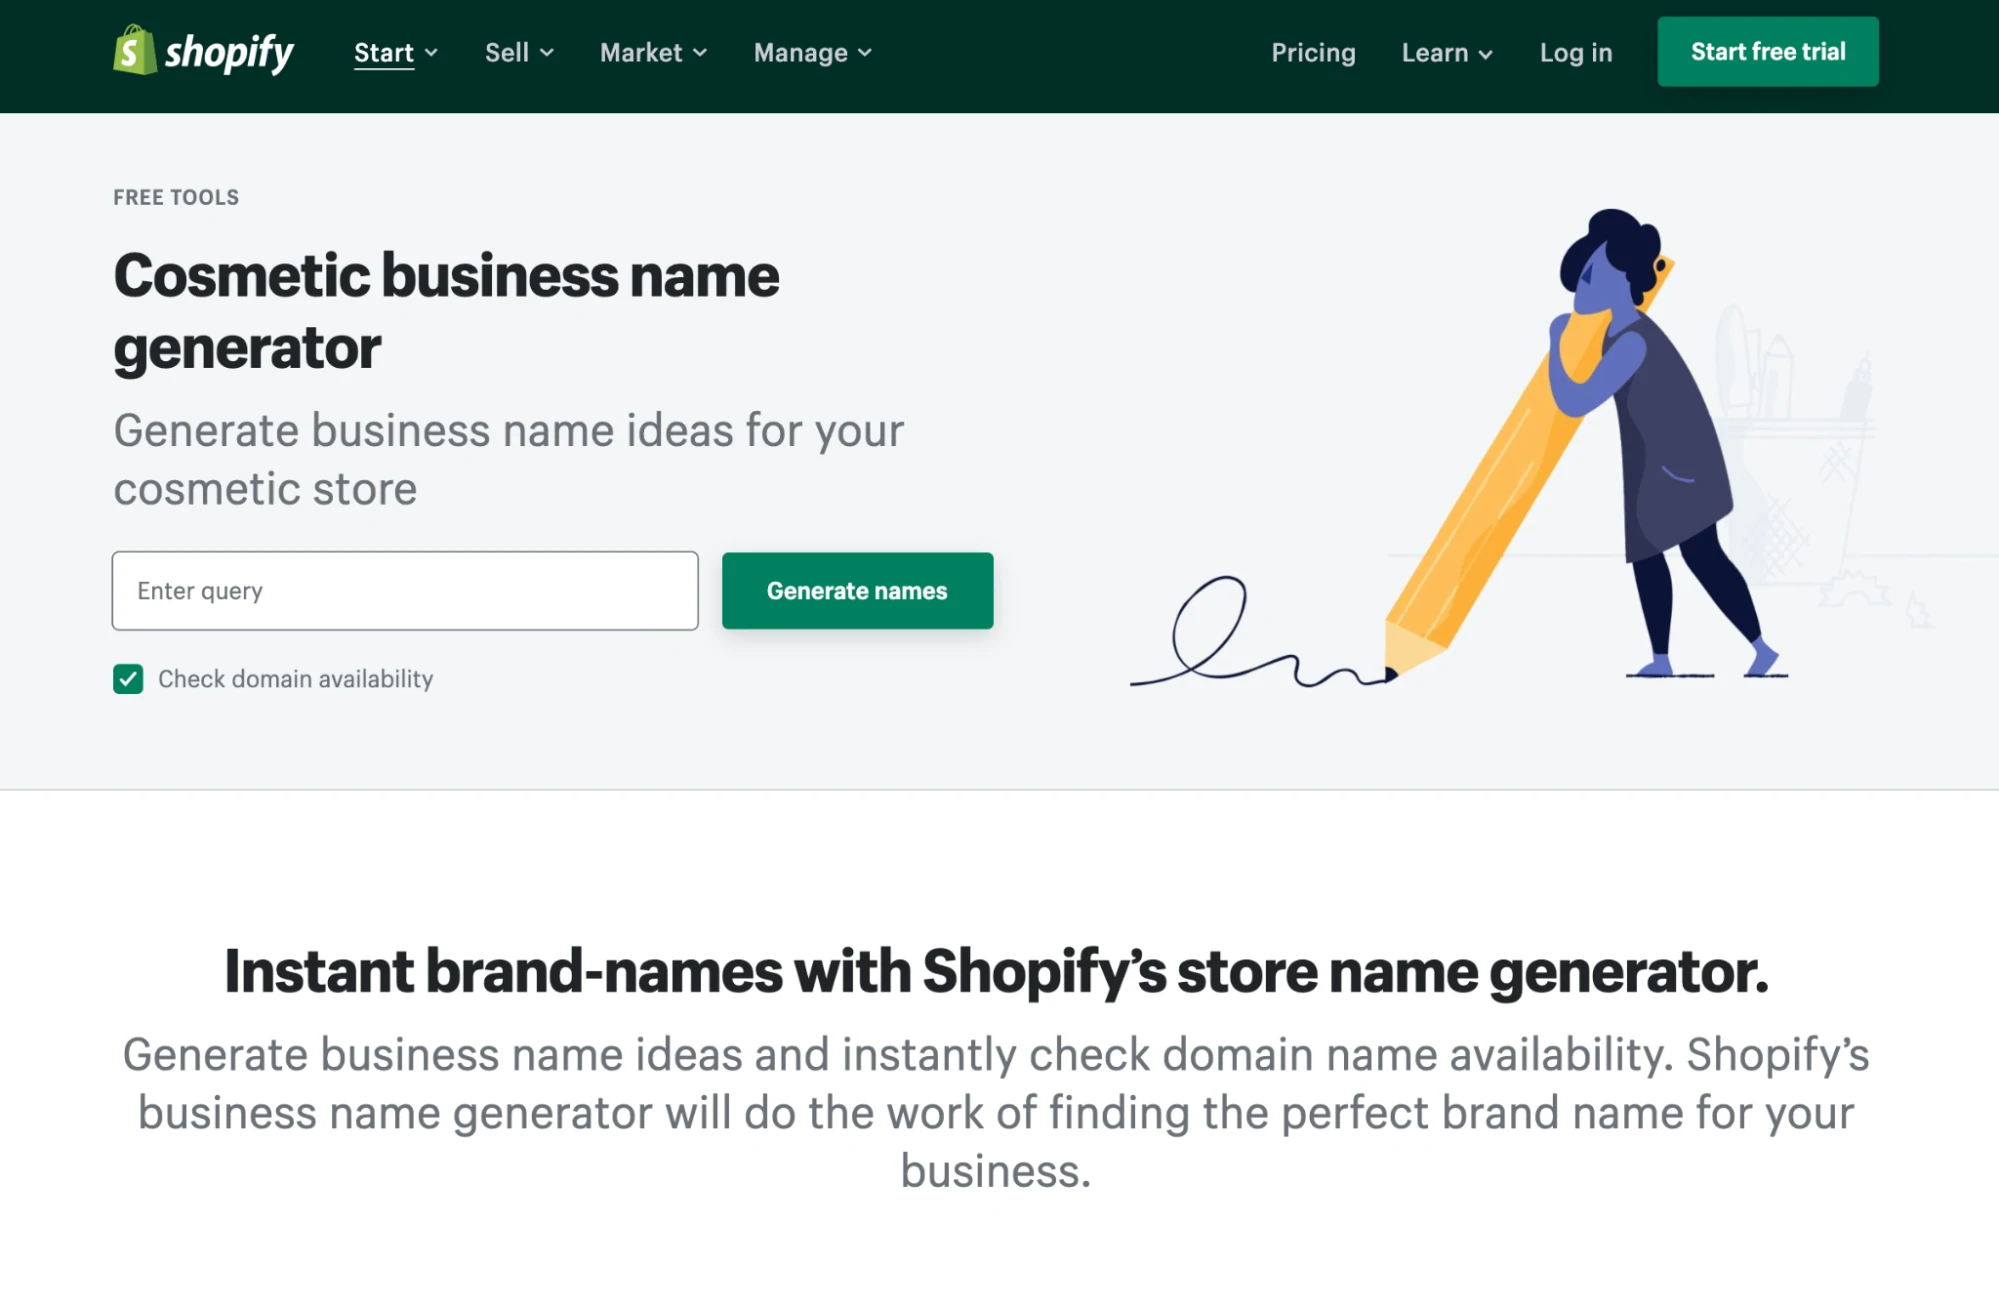Click the shopify wordmark text
The image size is (1999, 1299).
point(229,52)
